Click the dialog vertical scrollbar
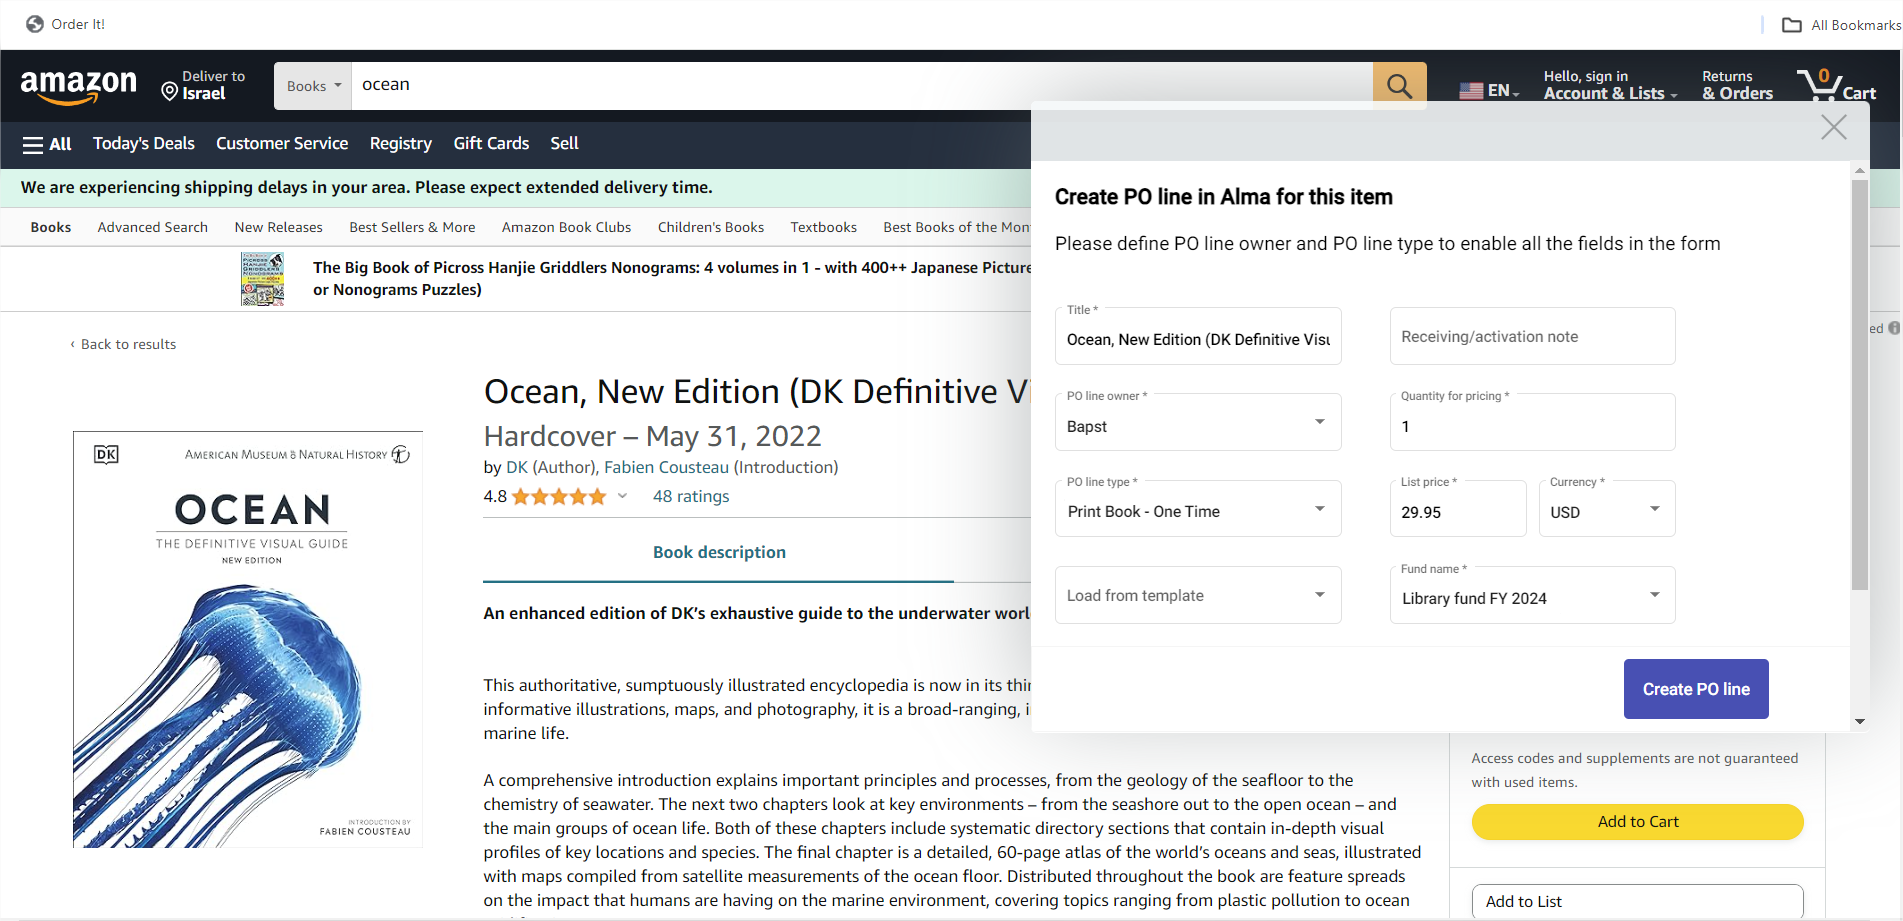 tap(1859, 385)
